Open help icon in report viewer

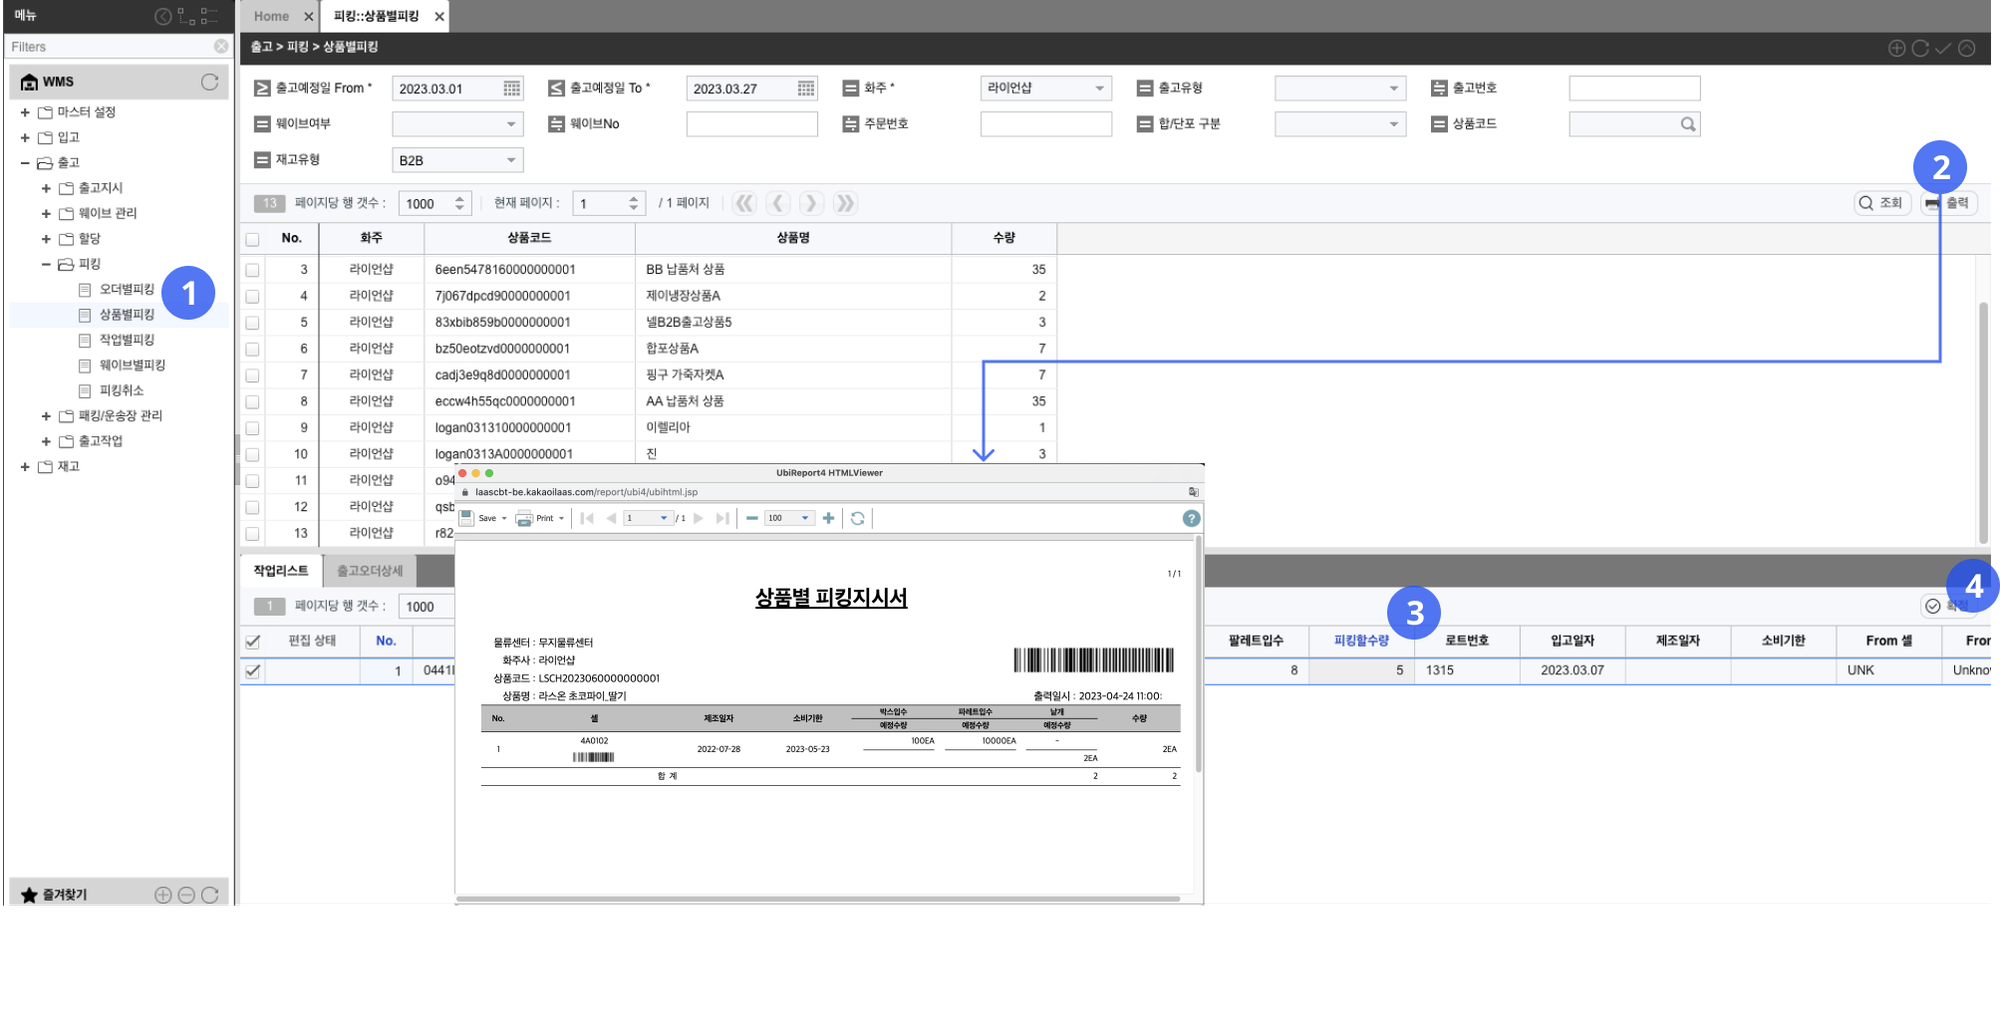tap(1191, 518)
